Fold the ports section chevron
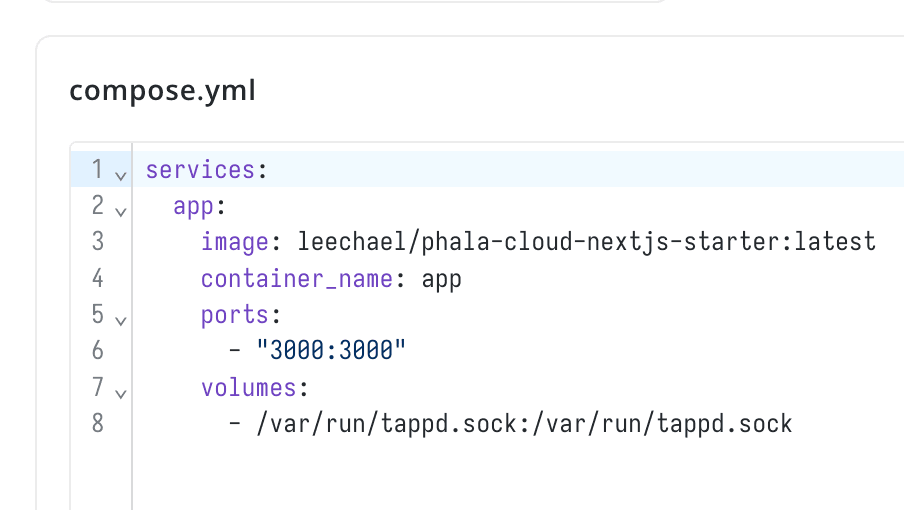 click(x=120, y=320)
